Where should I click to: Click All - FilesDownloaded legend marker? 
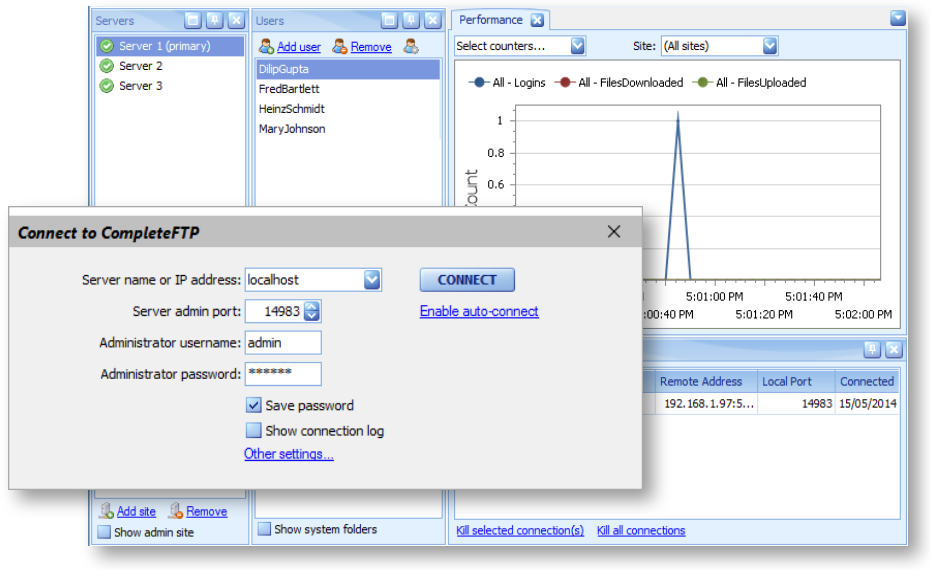coord(565,82)
